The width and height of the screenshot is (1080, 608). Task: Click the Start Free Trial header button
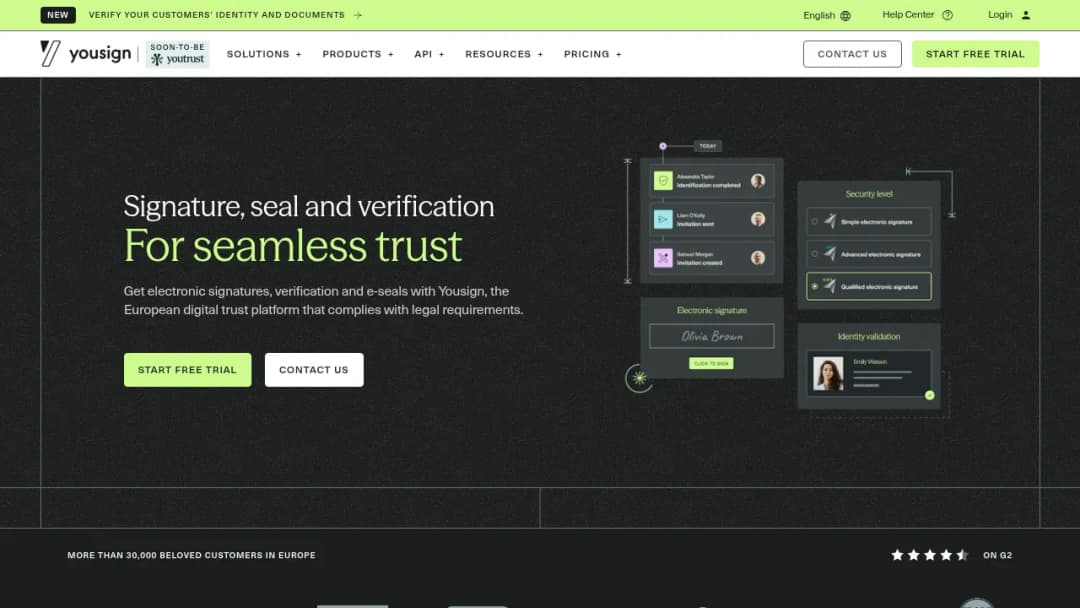coord(975,54)
